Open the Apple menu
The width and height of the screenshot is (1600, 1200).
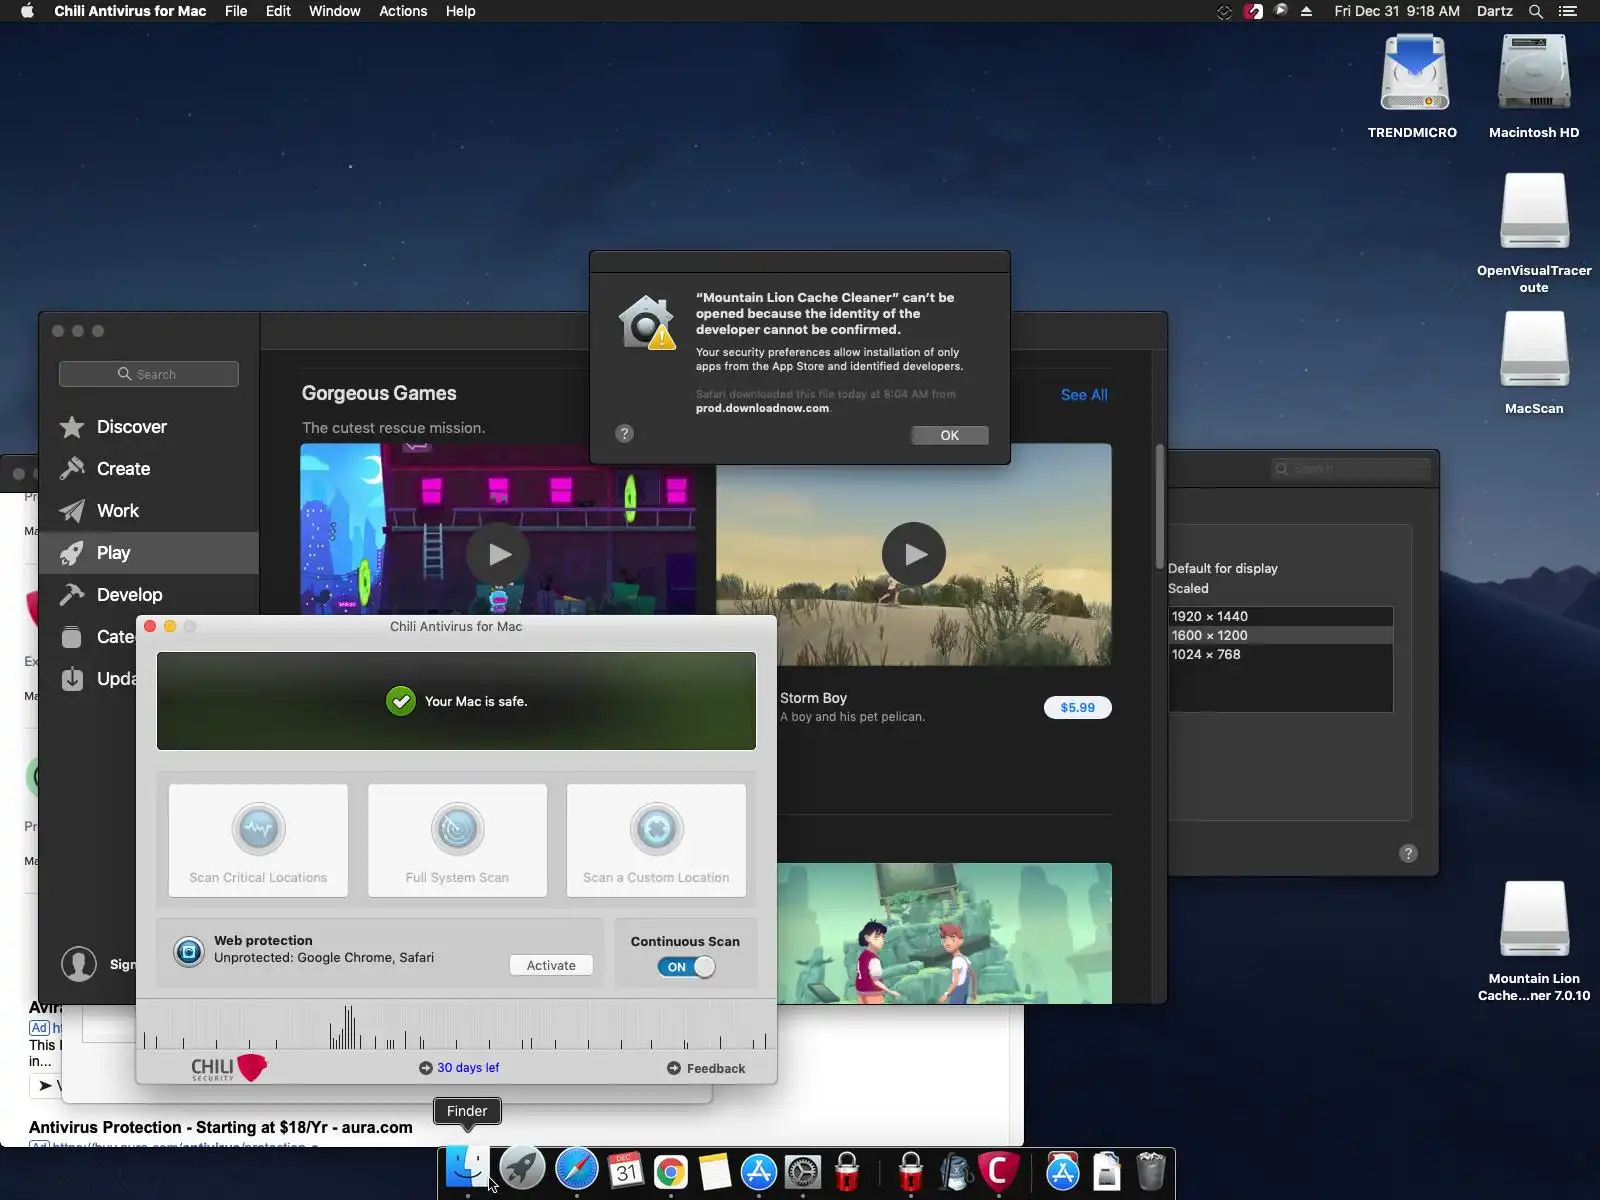tap(27, 11)
